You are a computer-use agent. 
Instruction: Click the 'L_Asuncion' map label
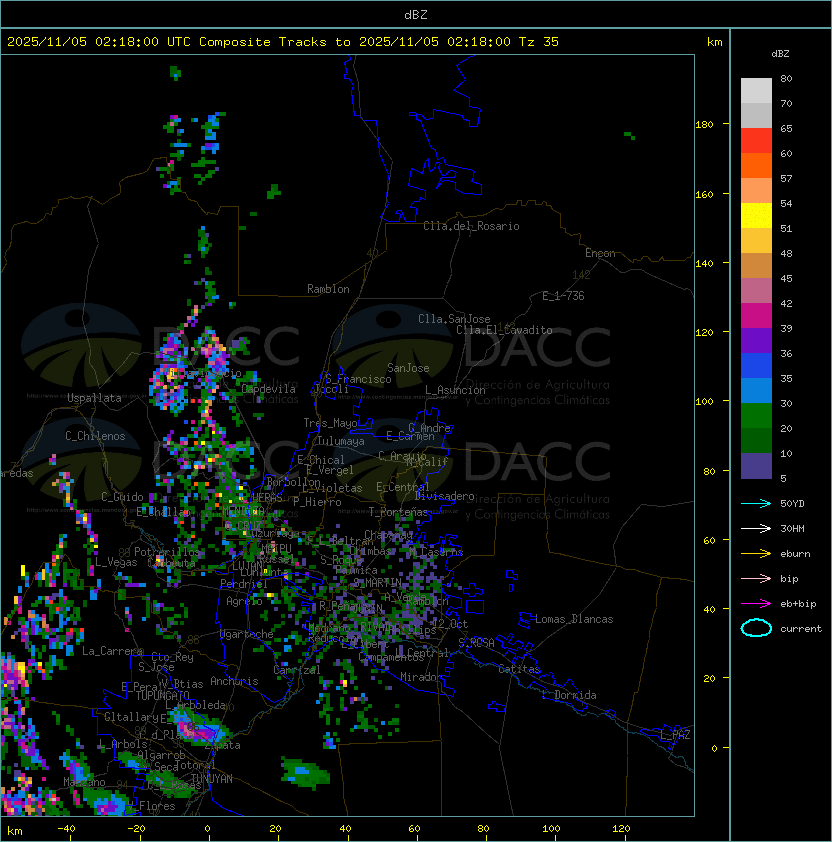coord(455,390)
